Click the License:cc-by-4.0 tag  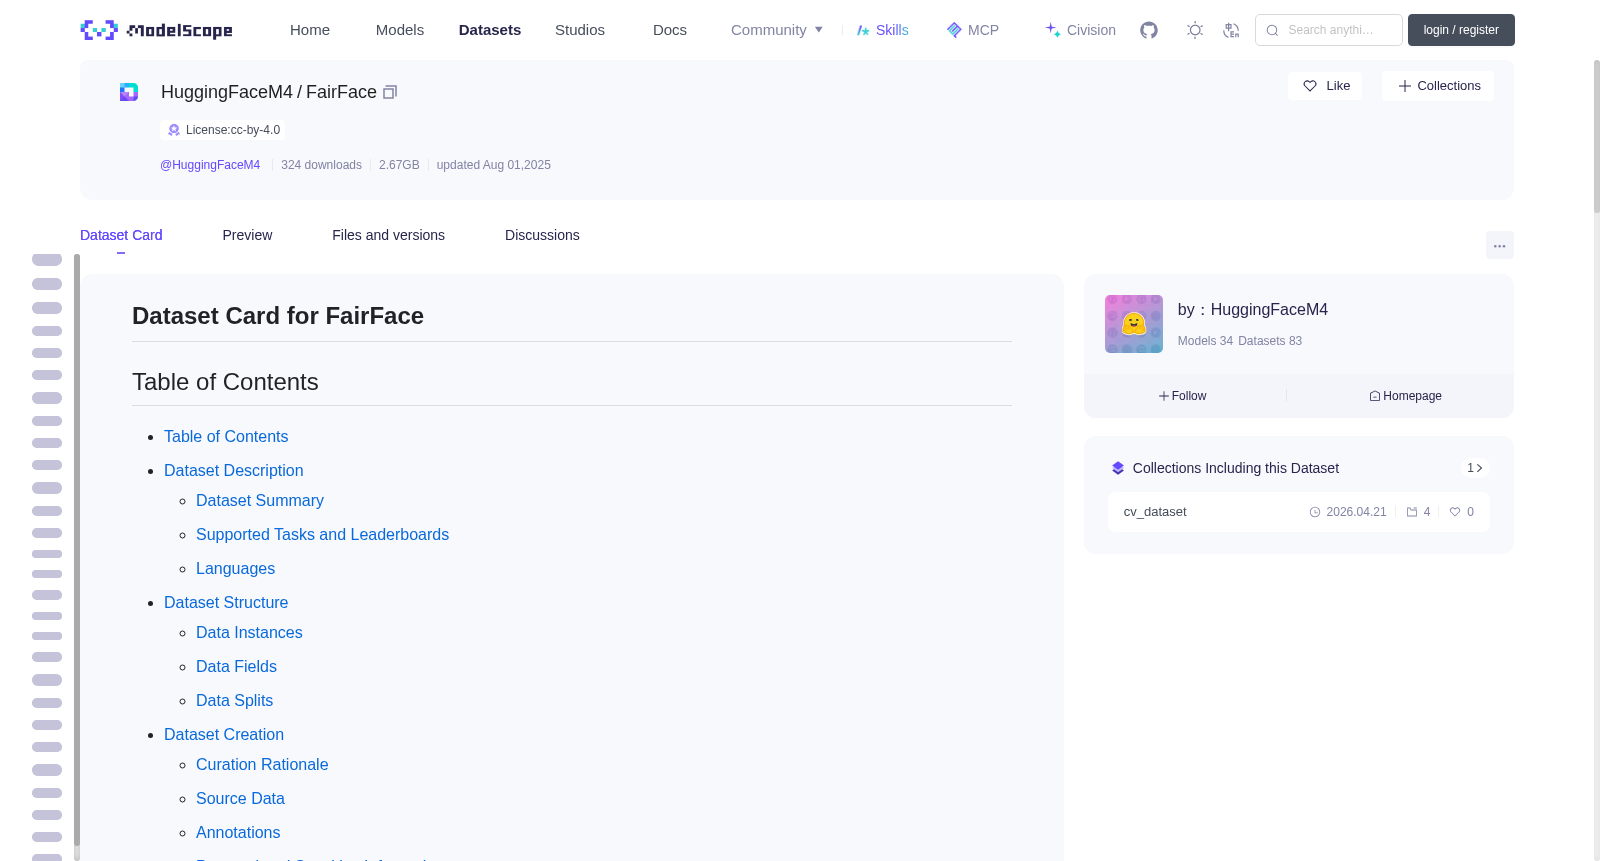click(223, 130)
